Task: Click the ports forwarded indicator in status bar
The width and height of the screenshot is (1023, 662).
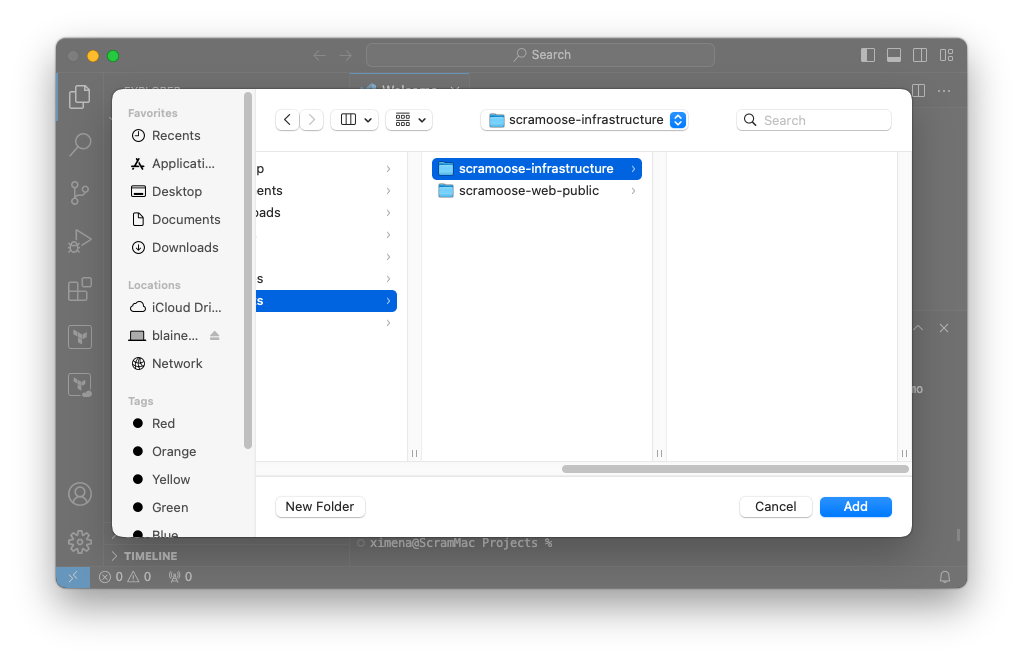Action: point(180,577)
